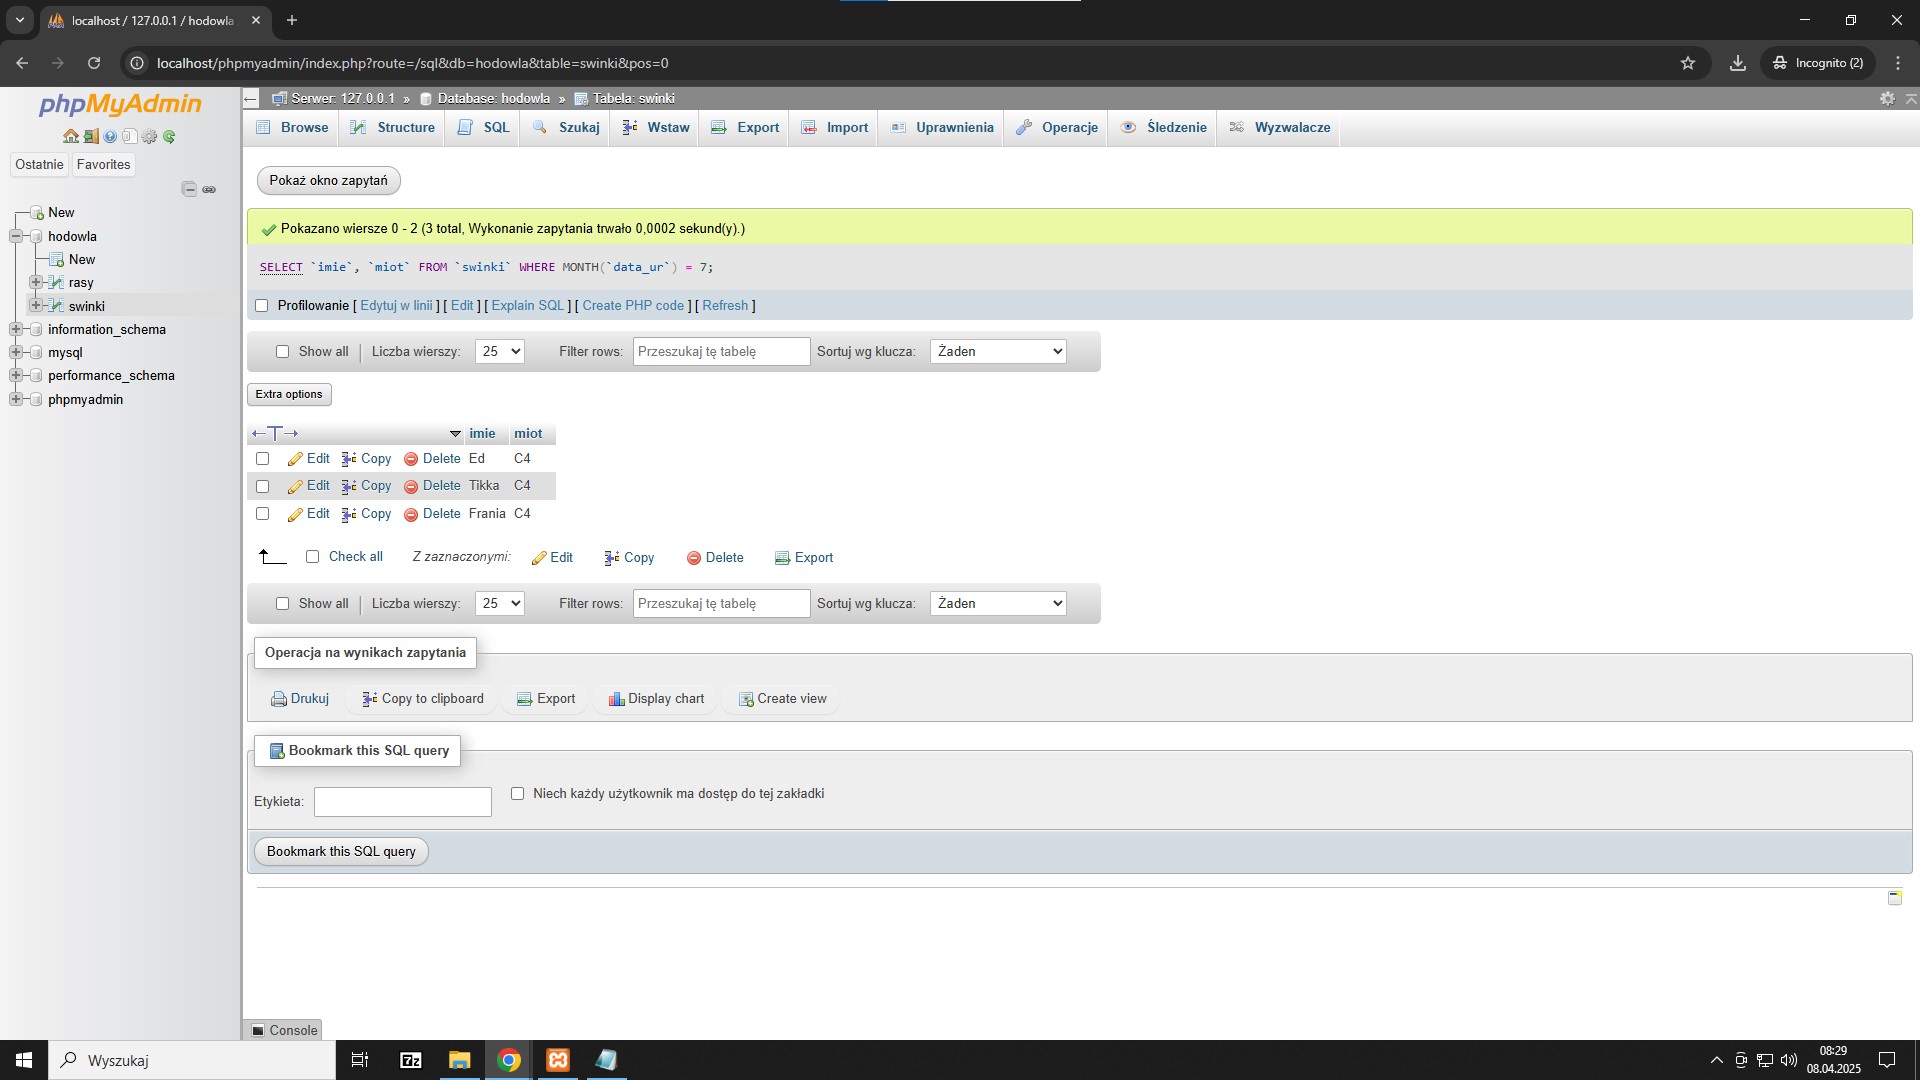Viewport: 1920px width, 1080px height.
Task: Open the Operacje tab
Action: pyautogui.click(x=1057, y=128)
